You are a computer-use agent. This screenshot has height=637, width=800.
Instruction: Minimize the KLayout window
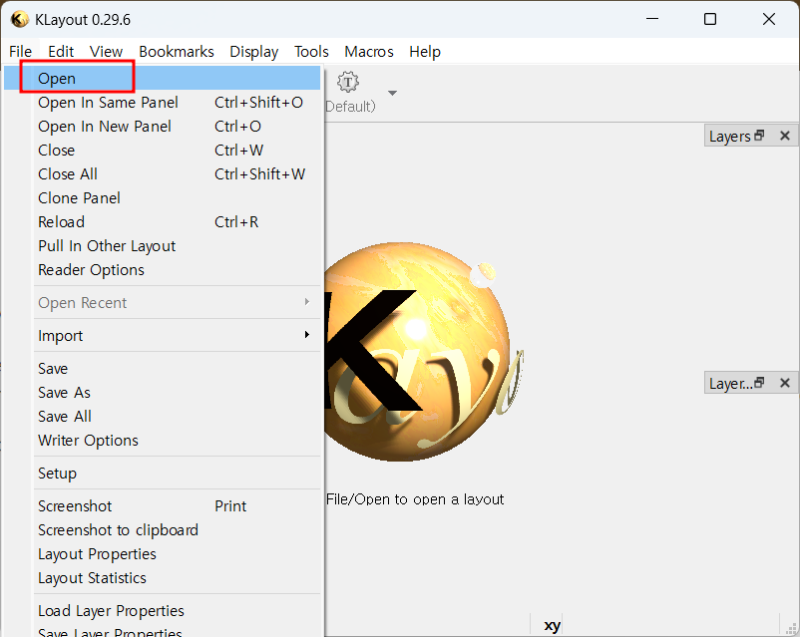coord(653,19)
